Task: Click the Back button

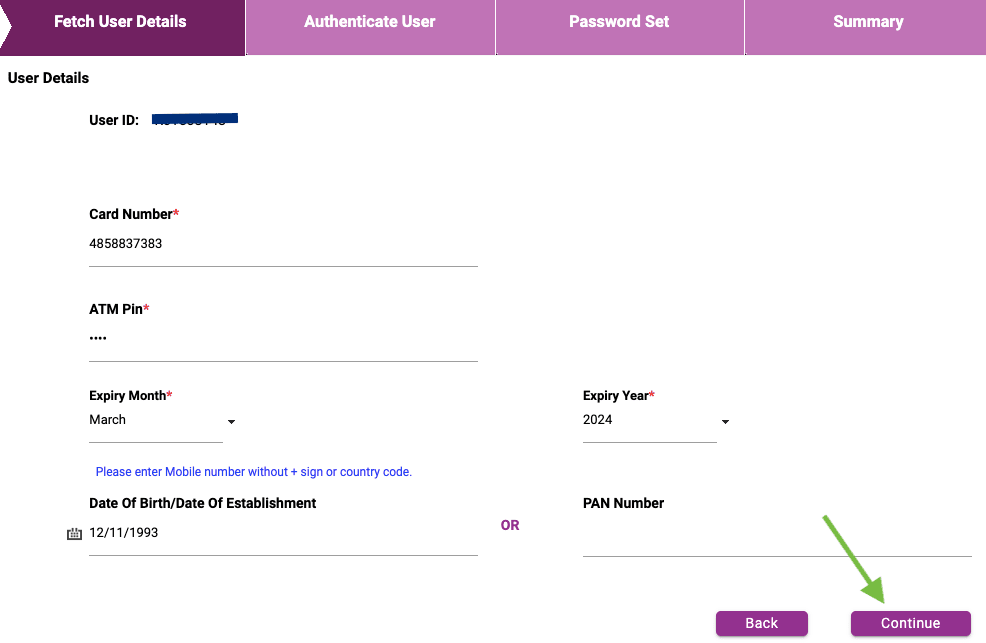Action: tap(762, 623)
